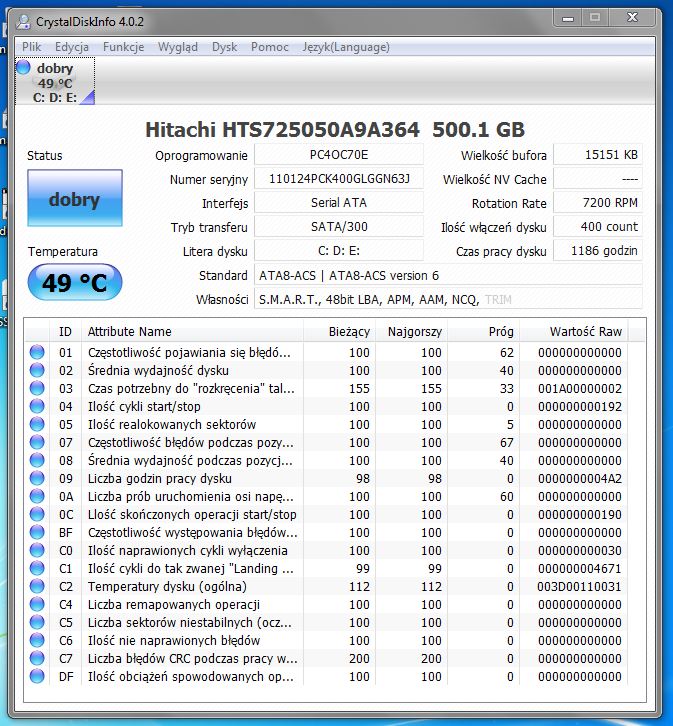Click the firmware field PC4OC70E
Image resolution: width=673 pixels, height=726 pixels.
(x=339, y=155)
